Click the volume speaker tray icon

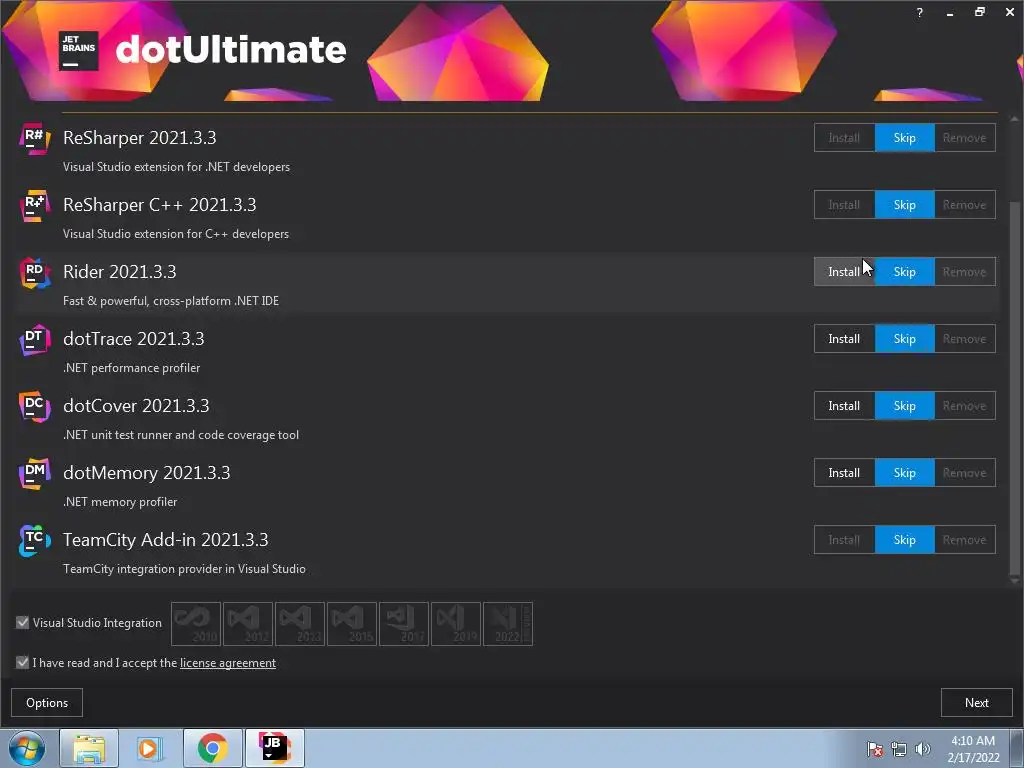tap(922, 749)
